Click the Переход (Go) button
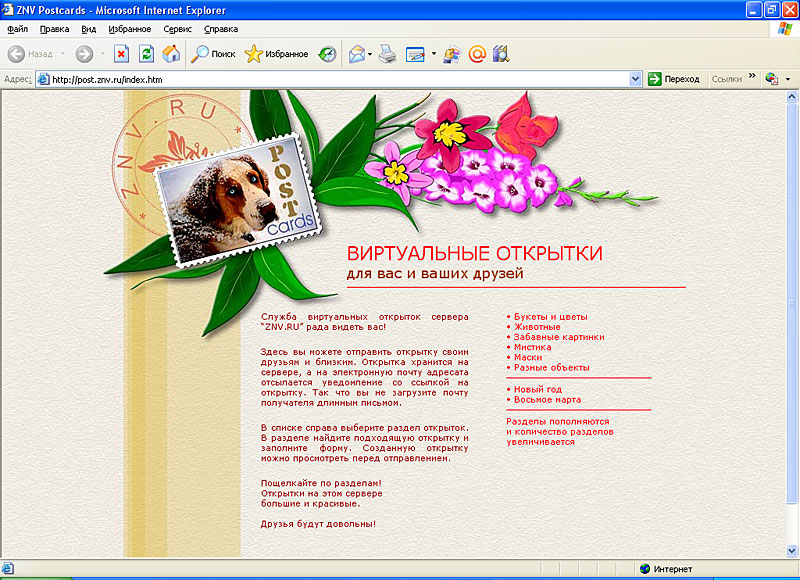Viewport: 800px width, 580px height. point(674,79)
